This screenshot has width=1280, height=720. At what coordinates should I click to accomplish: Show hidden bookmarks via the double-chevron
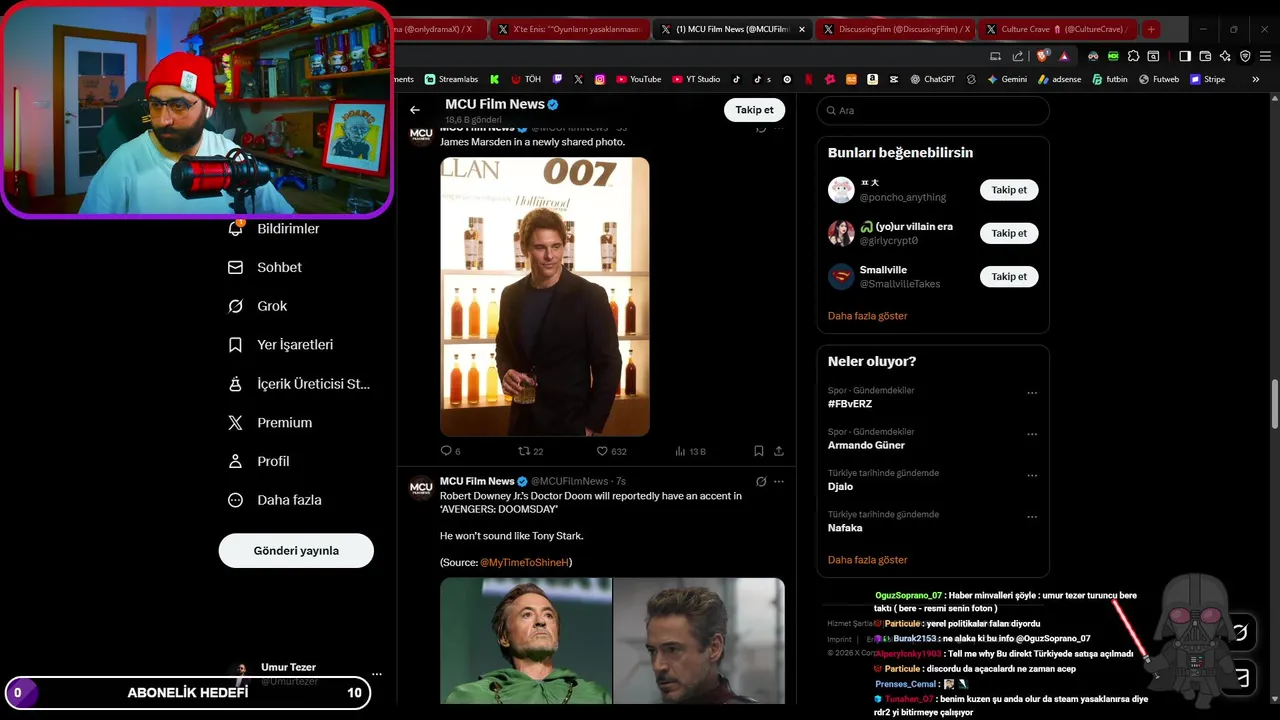(x=1256, y=79)
